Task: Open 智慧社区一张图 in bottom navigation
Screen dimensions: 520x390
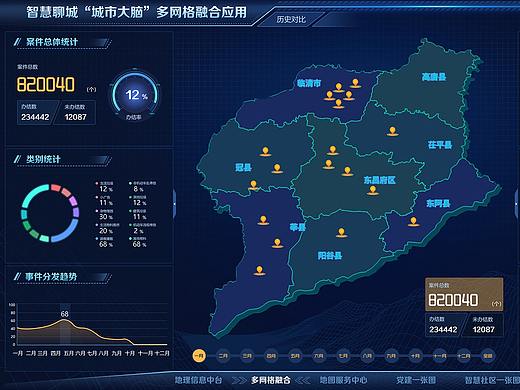Action: 492,380
